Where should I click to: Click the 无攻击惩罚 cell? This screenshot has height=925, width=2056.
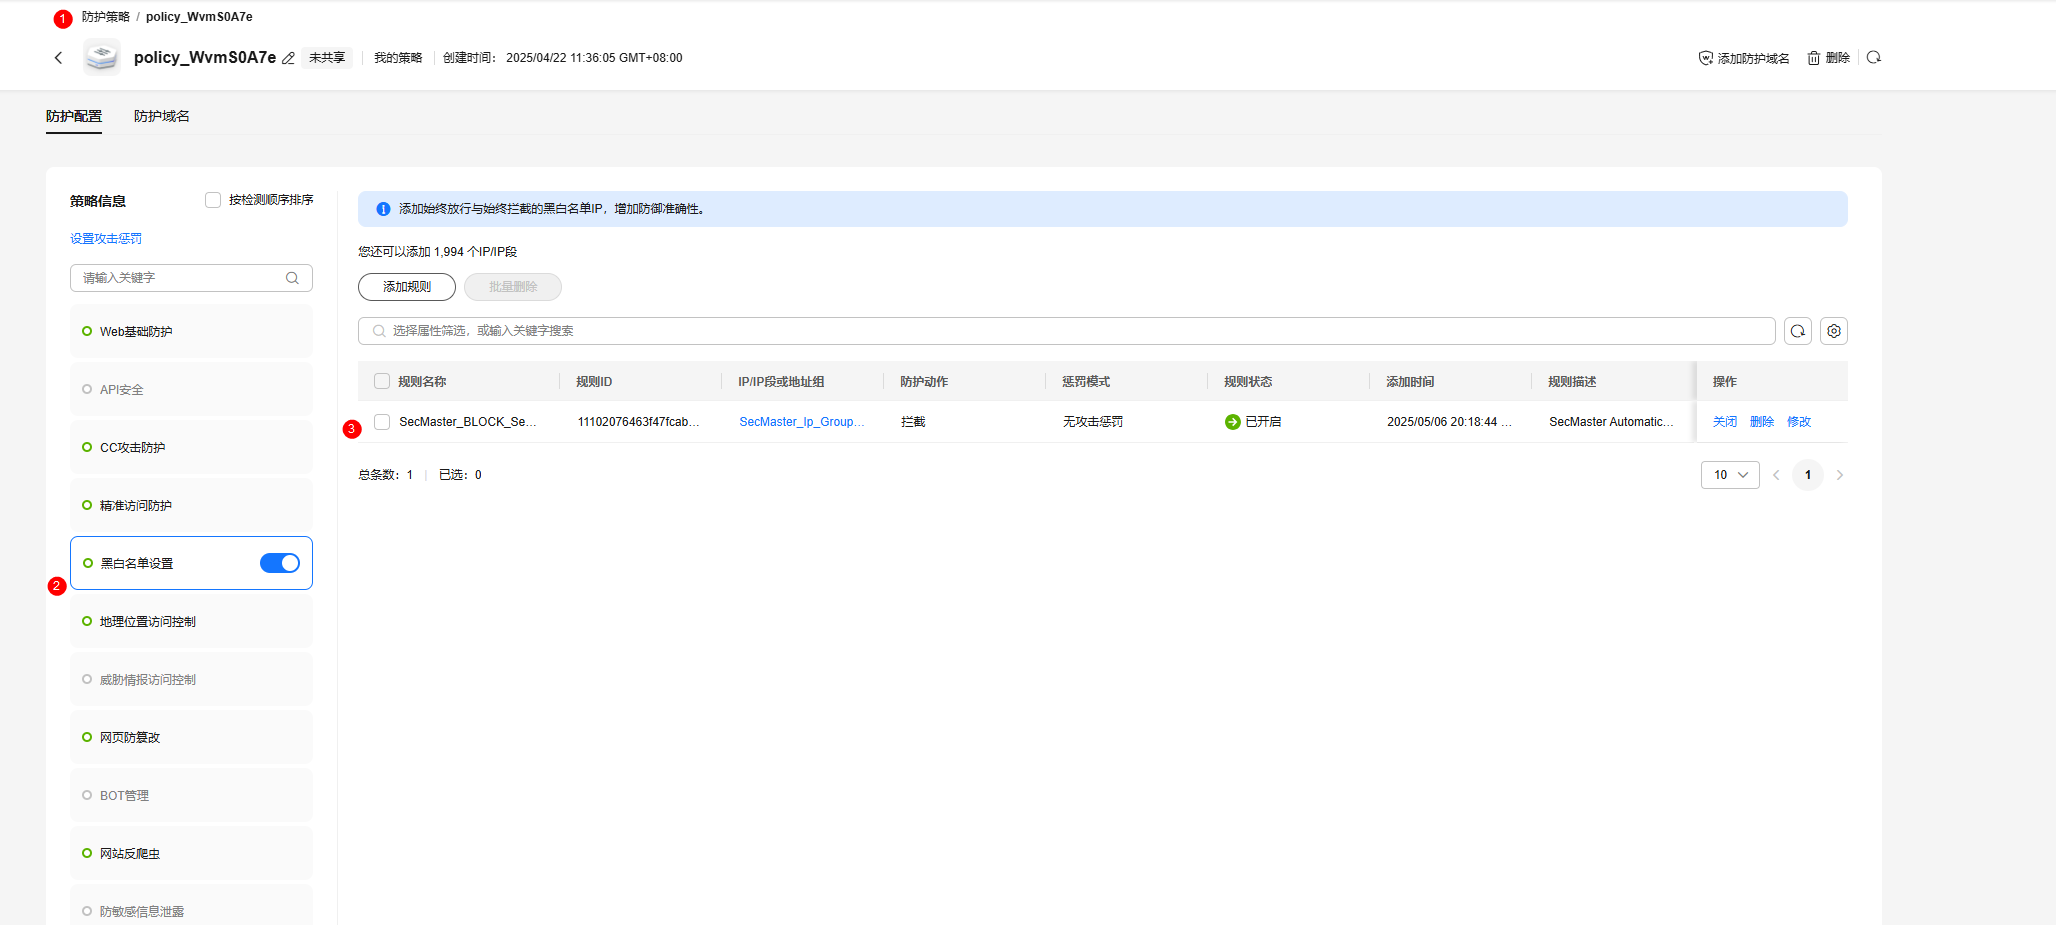click(1093, 422)
